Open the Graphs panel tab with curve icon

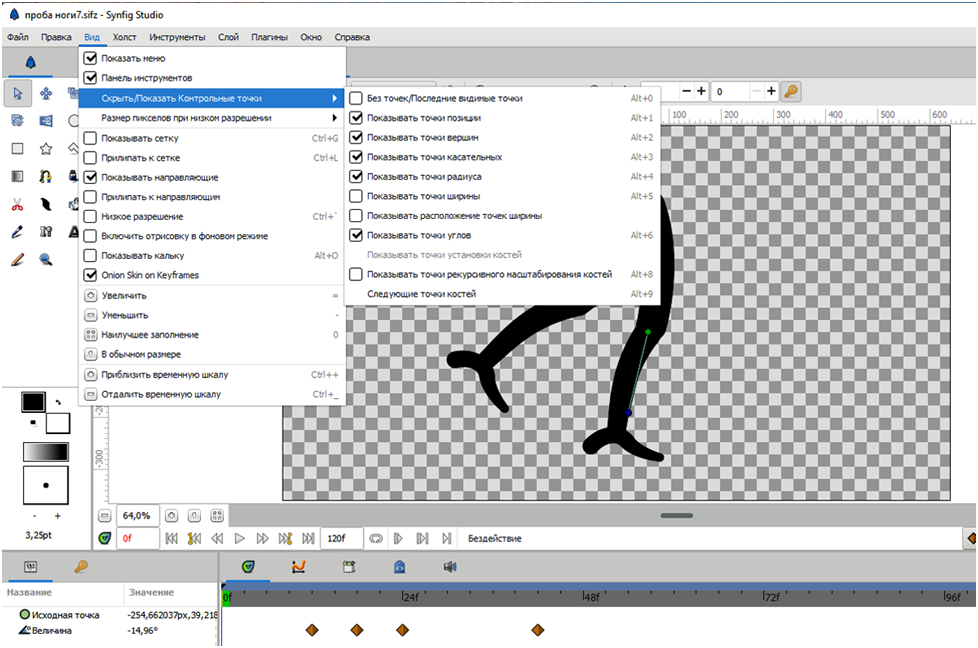pos(299,566)
